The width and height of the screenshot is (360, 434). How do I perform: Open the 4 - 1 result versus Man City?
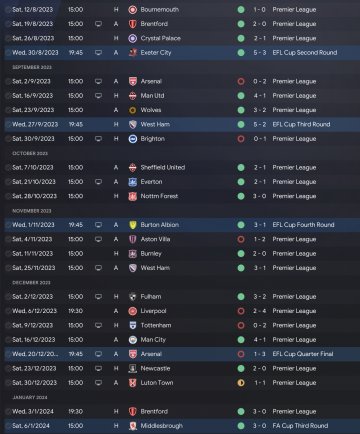pyautogui.click(x=260, y=340)
